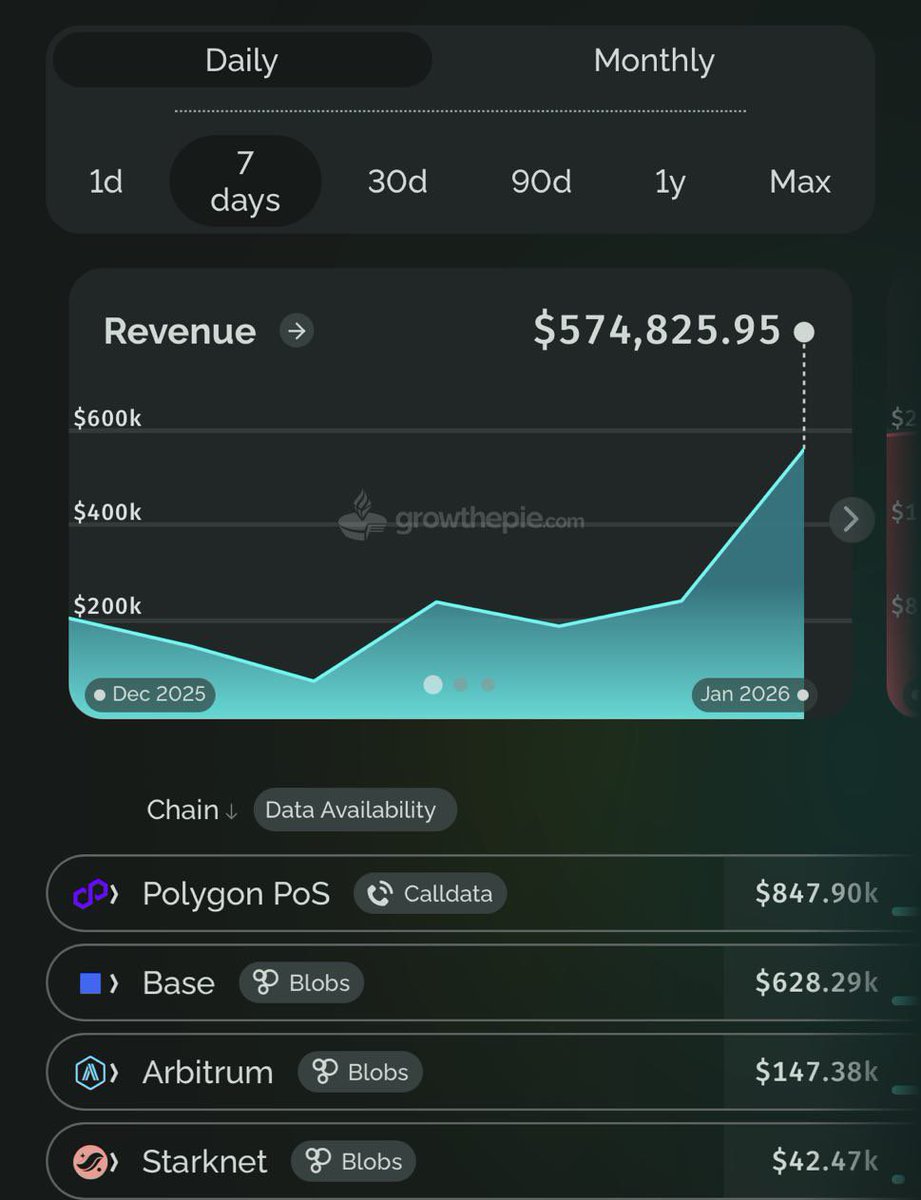Open the Starknet chain name
Image resolution: width=921 pixels, height=1200 pixels.
coord(204,1161)
